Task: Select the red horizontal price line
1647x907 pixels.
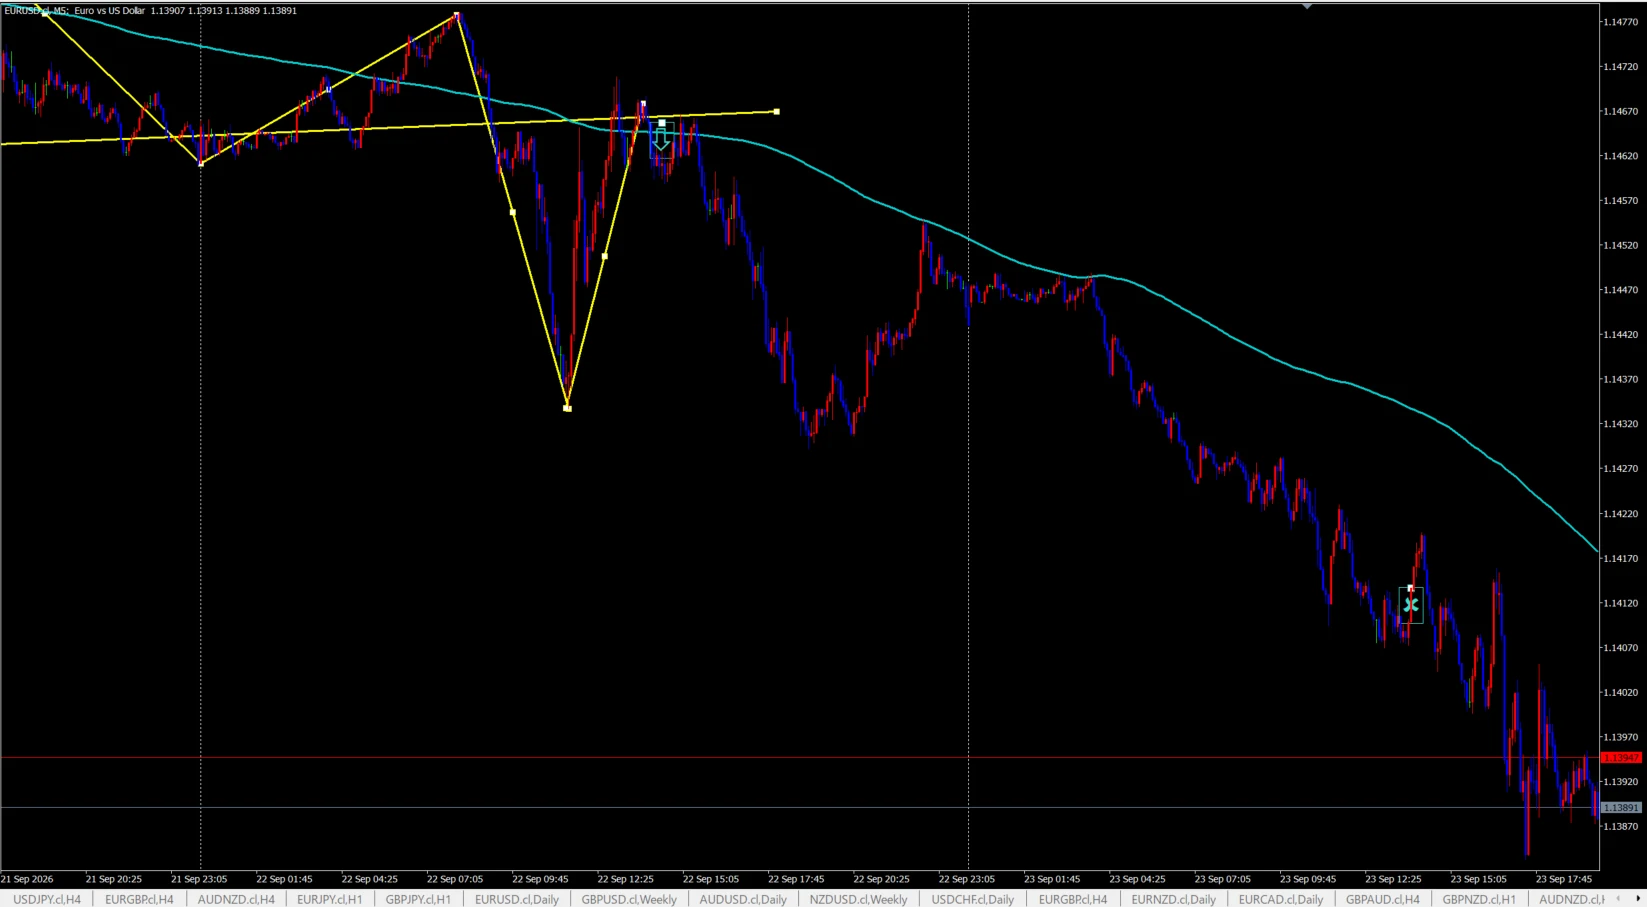Action: (800, 757)
